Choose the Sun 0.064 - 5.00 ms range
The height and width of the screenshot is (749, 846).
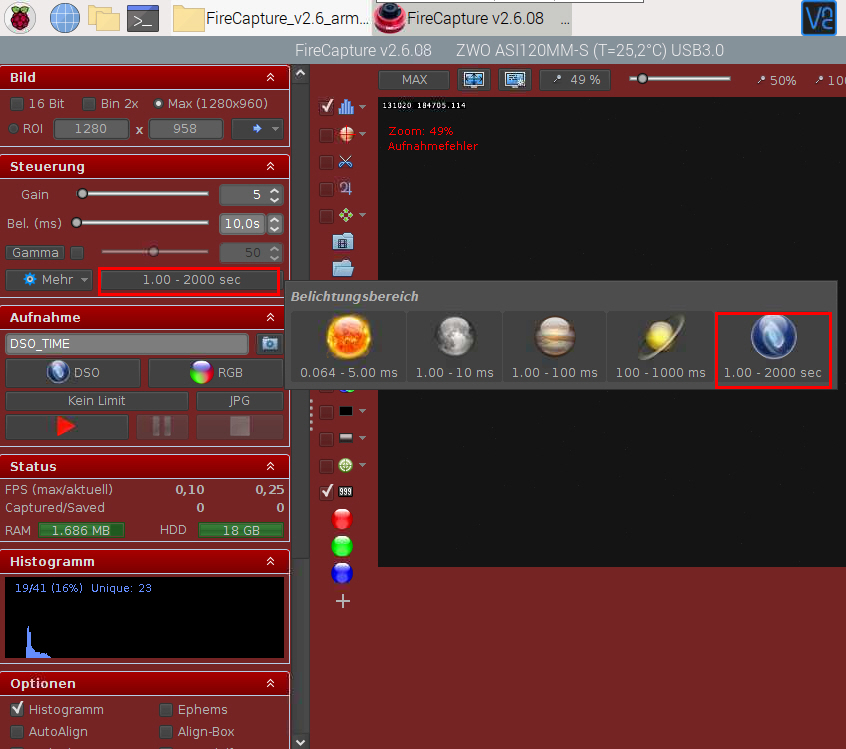[x=349, y=349]
